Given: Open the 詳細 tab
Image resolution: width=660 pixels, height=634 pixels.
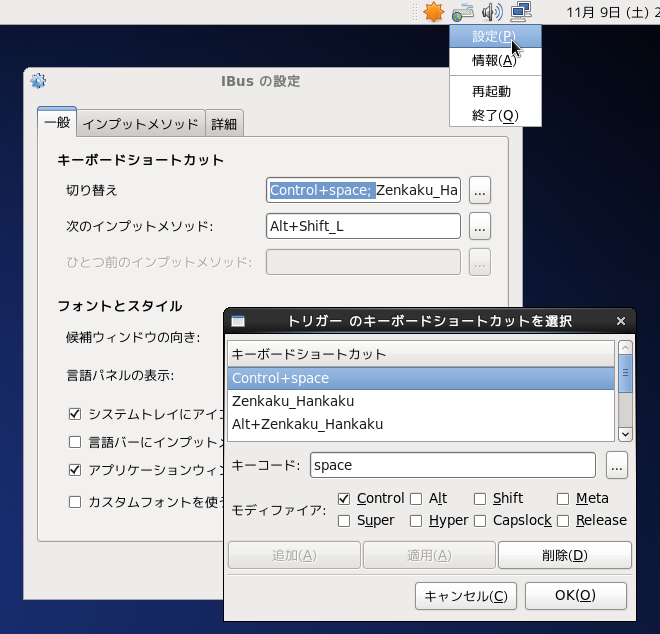Looking at the screenshot, I should pos(224,124).
